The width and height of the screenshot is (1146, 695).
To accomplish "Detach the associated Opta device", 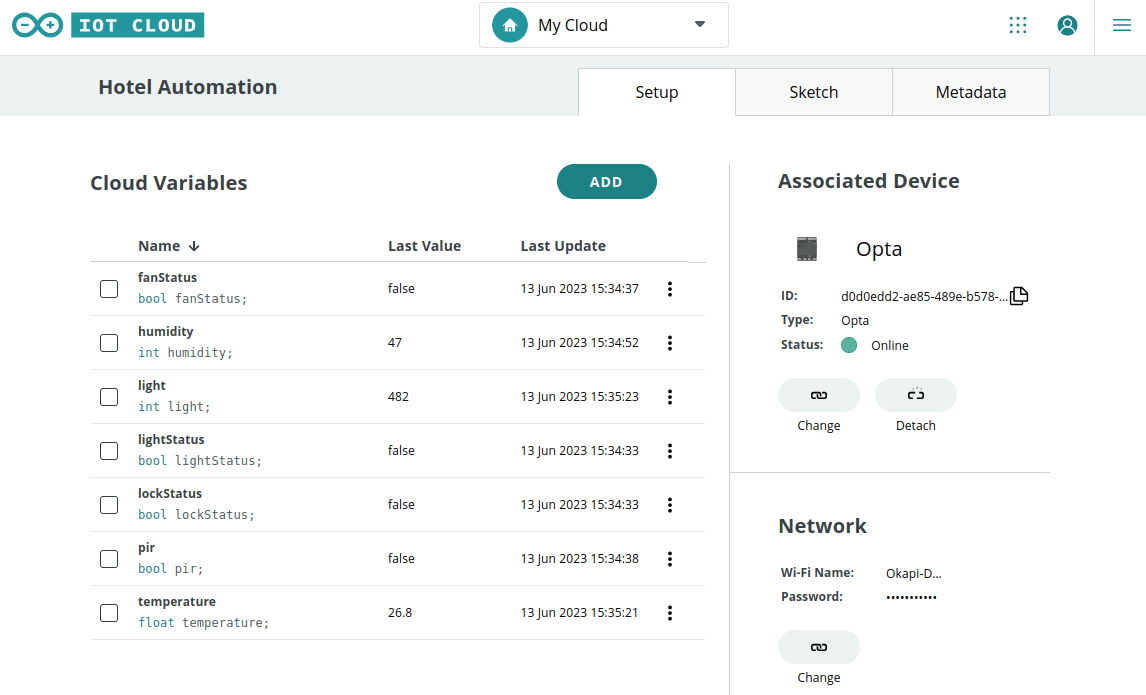I will coord(915,395).
